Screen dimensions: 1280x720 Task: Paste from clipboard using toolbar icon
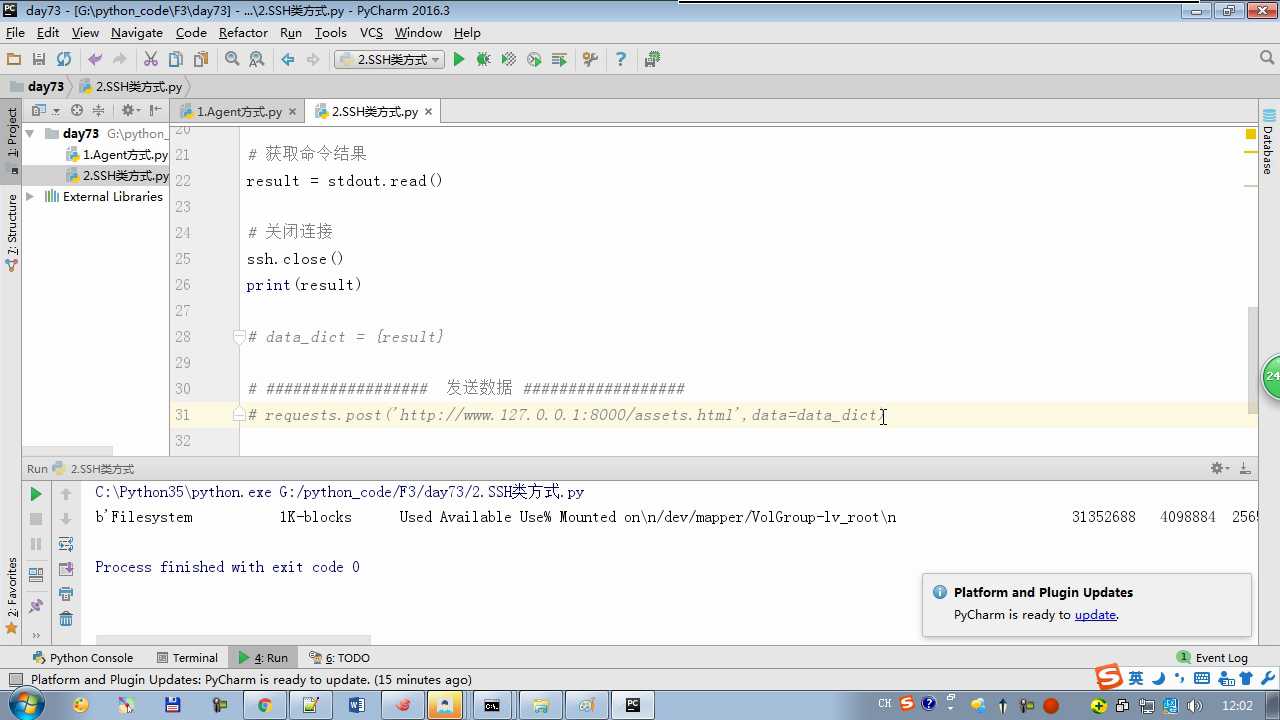click(201, 60)
